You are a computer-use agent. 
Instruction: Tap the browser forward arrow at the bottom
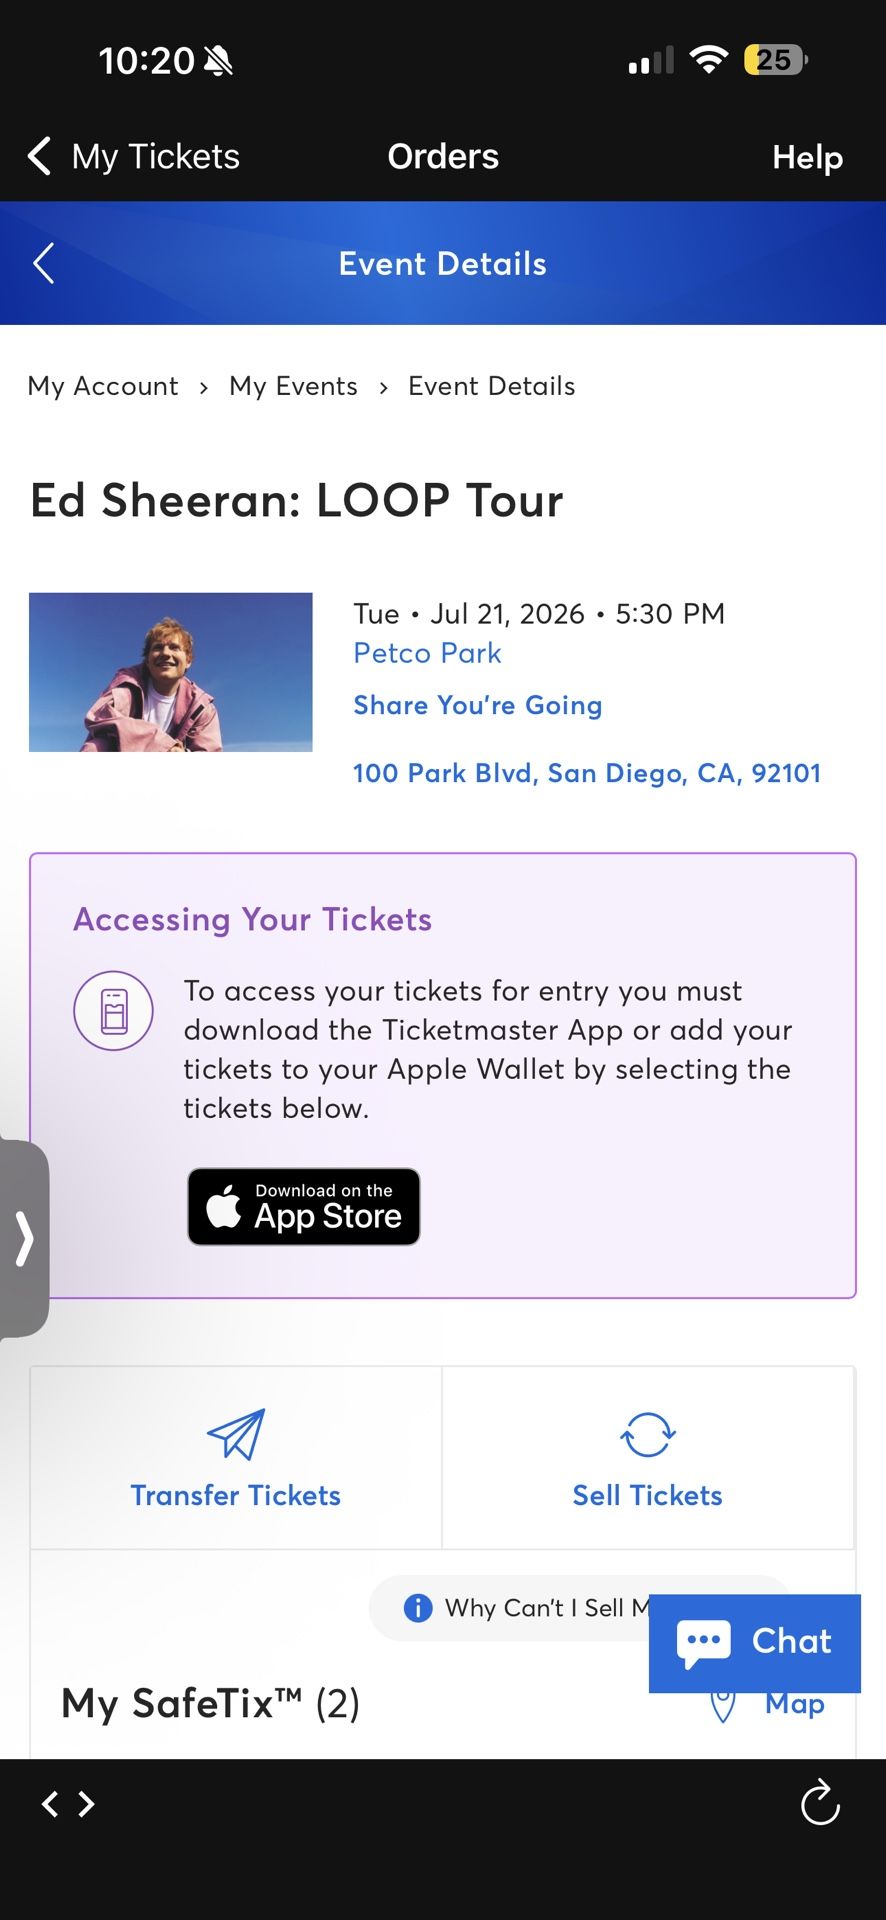point(87,1804)
